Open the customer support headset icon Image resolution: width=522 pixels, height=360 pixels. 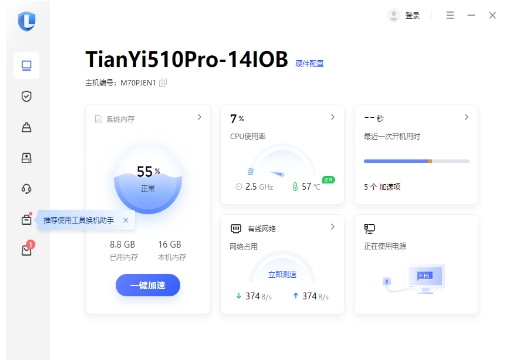click(26, 189)
